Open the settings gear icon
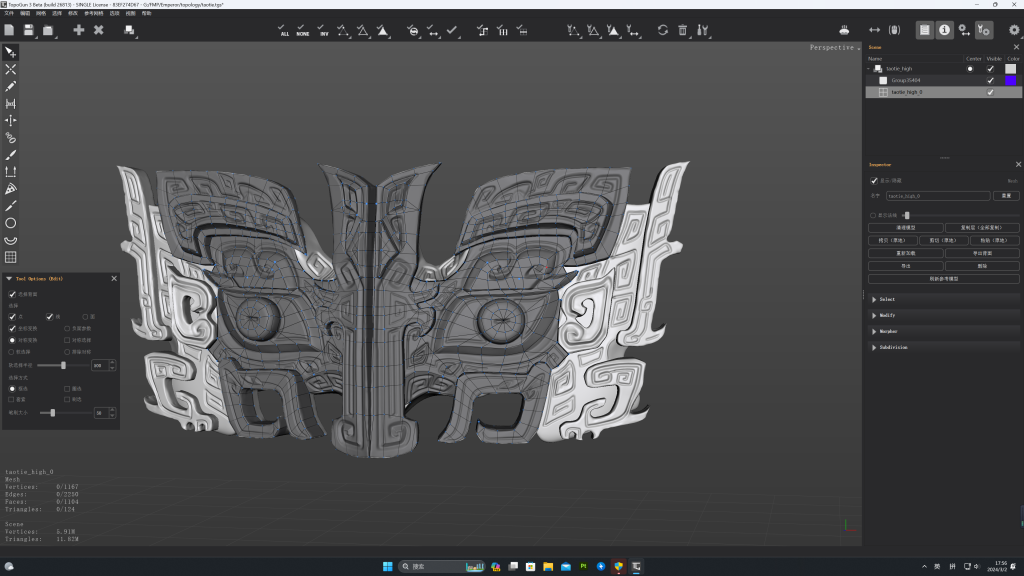The image size is (1024, 576). click(x=1014, y=30)
